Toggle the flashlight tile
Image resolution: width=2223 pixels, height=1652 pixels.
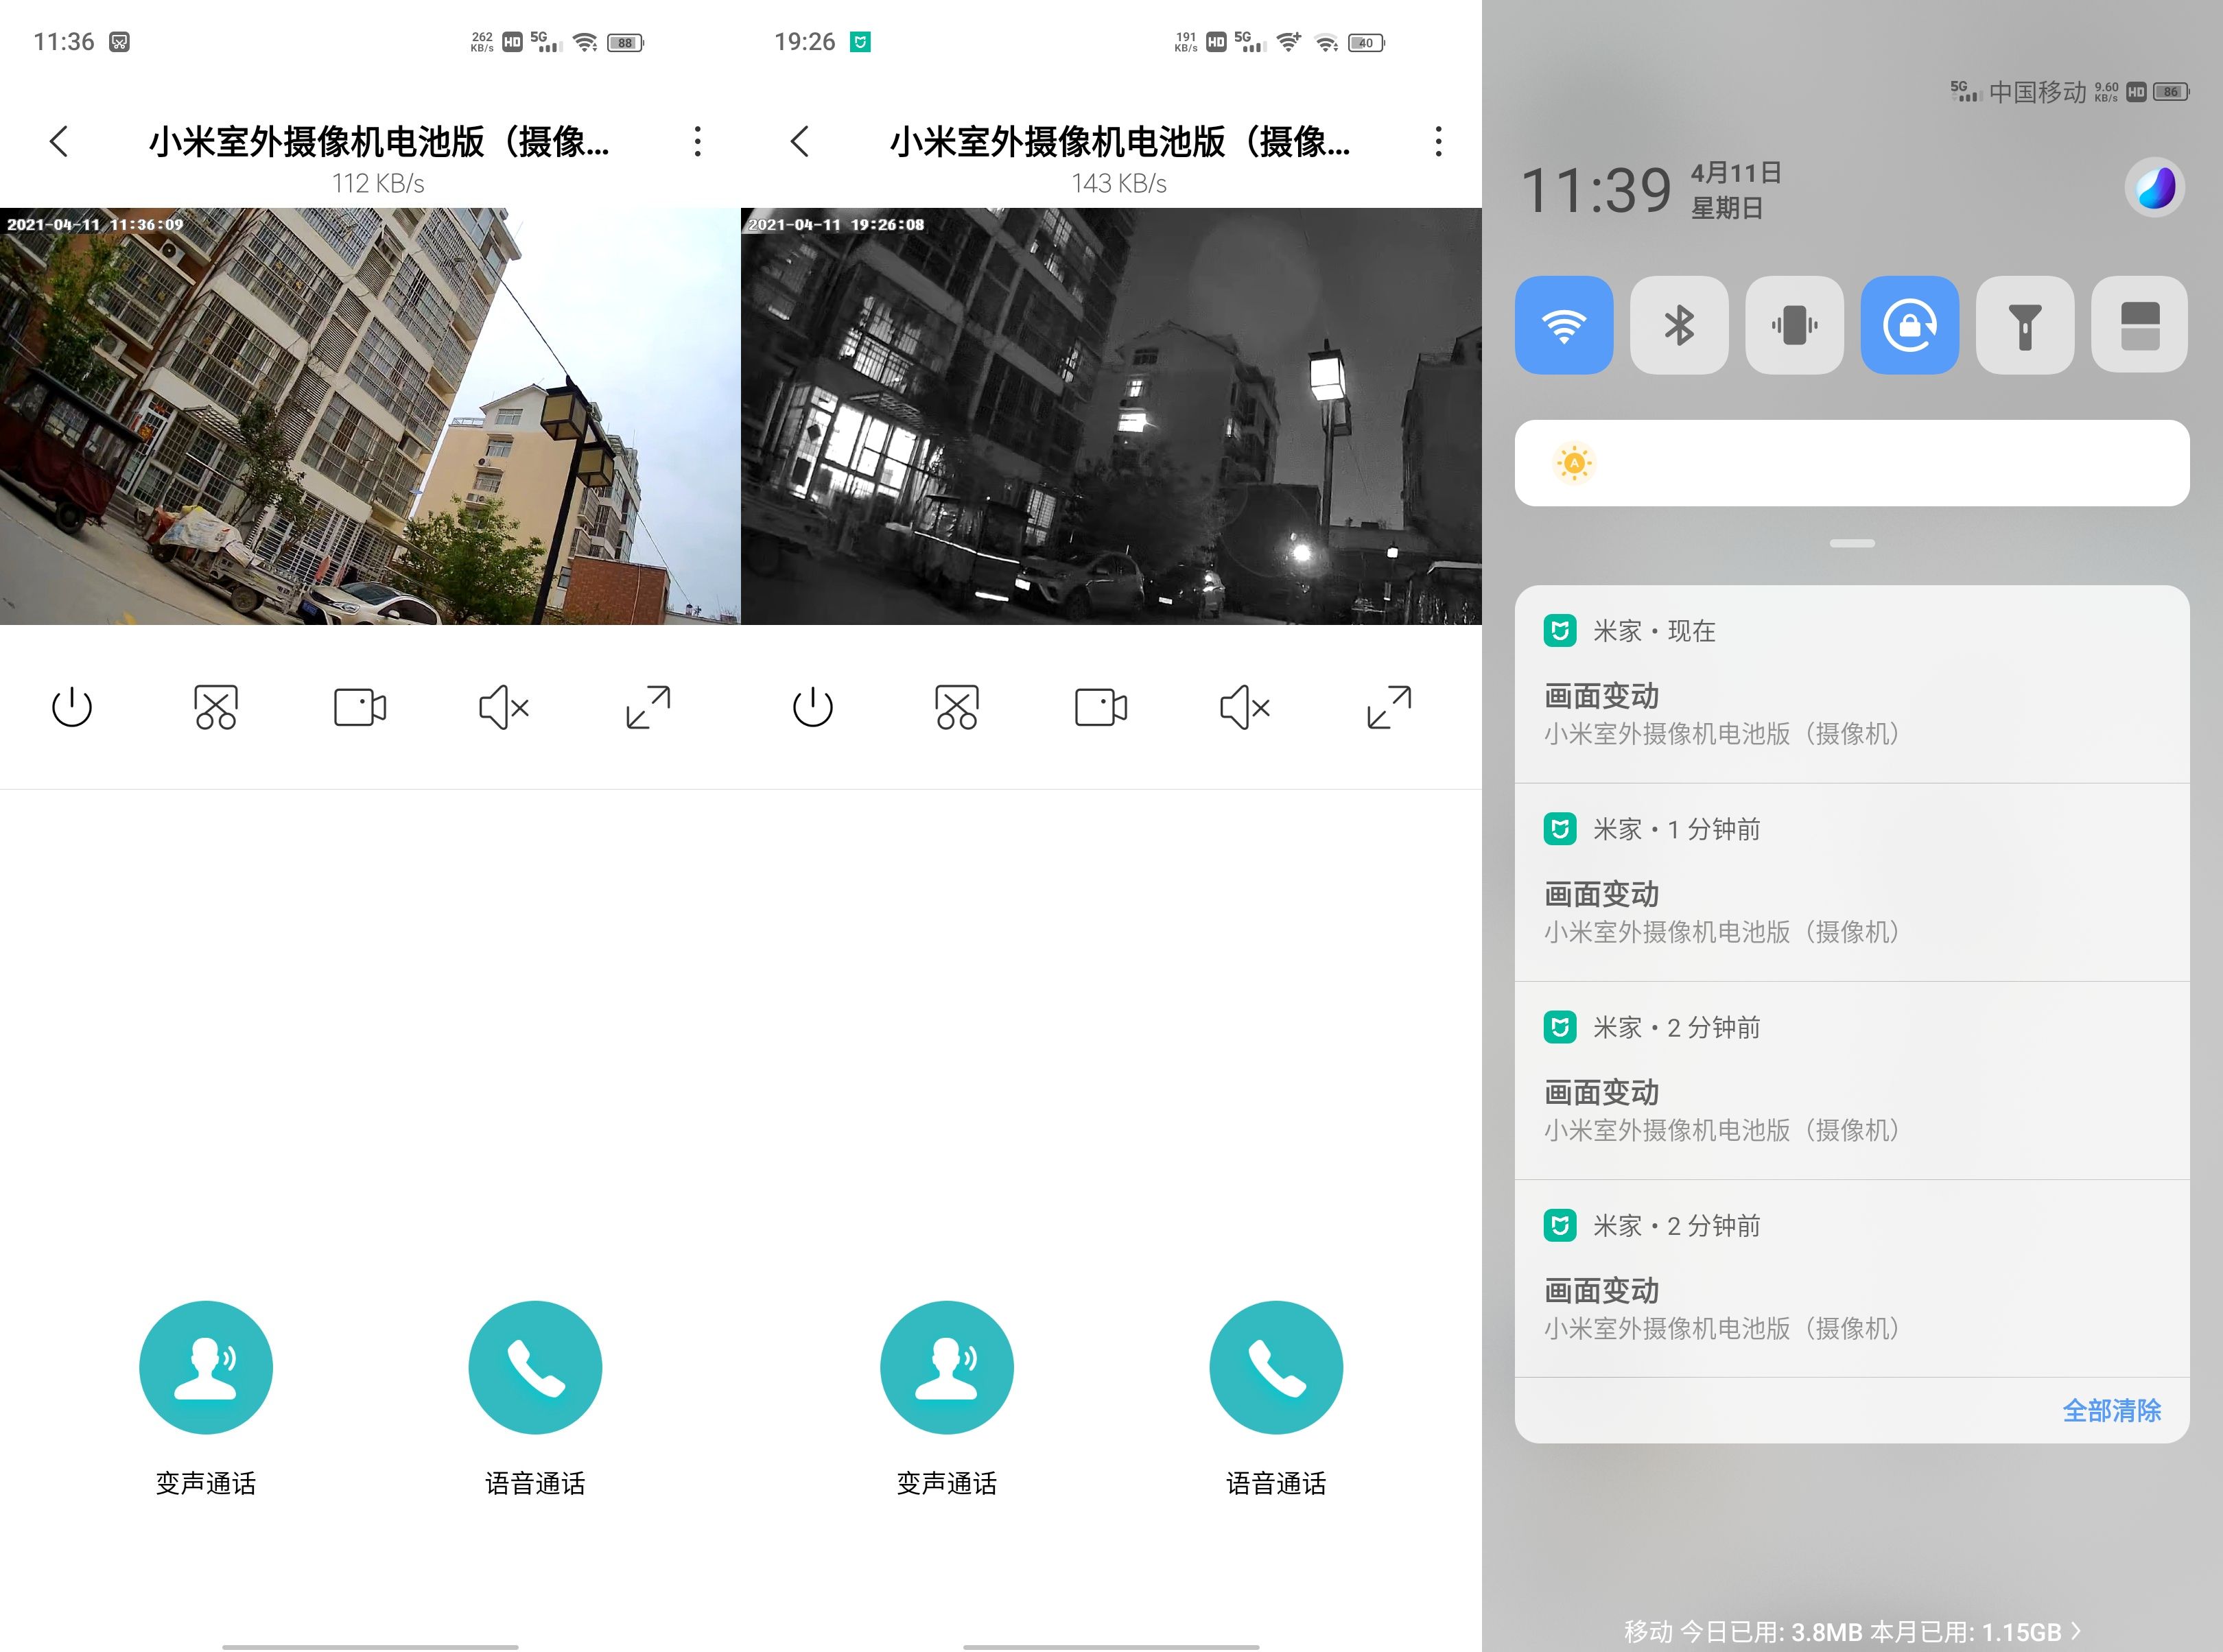(2025, 325)
